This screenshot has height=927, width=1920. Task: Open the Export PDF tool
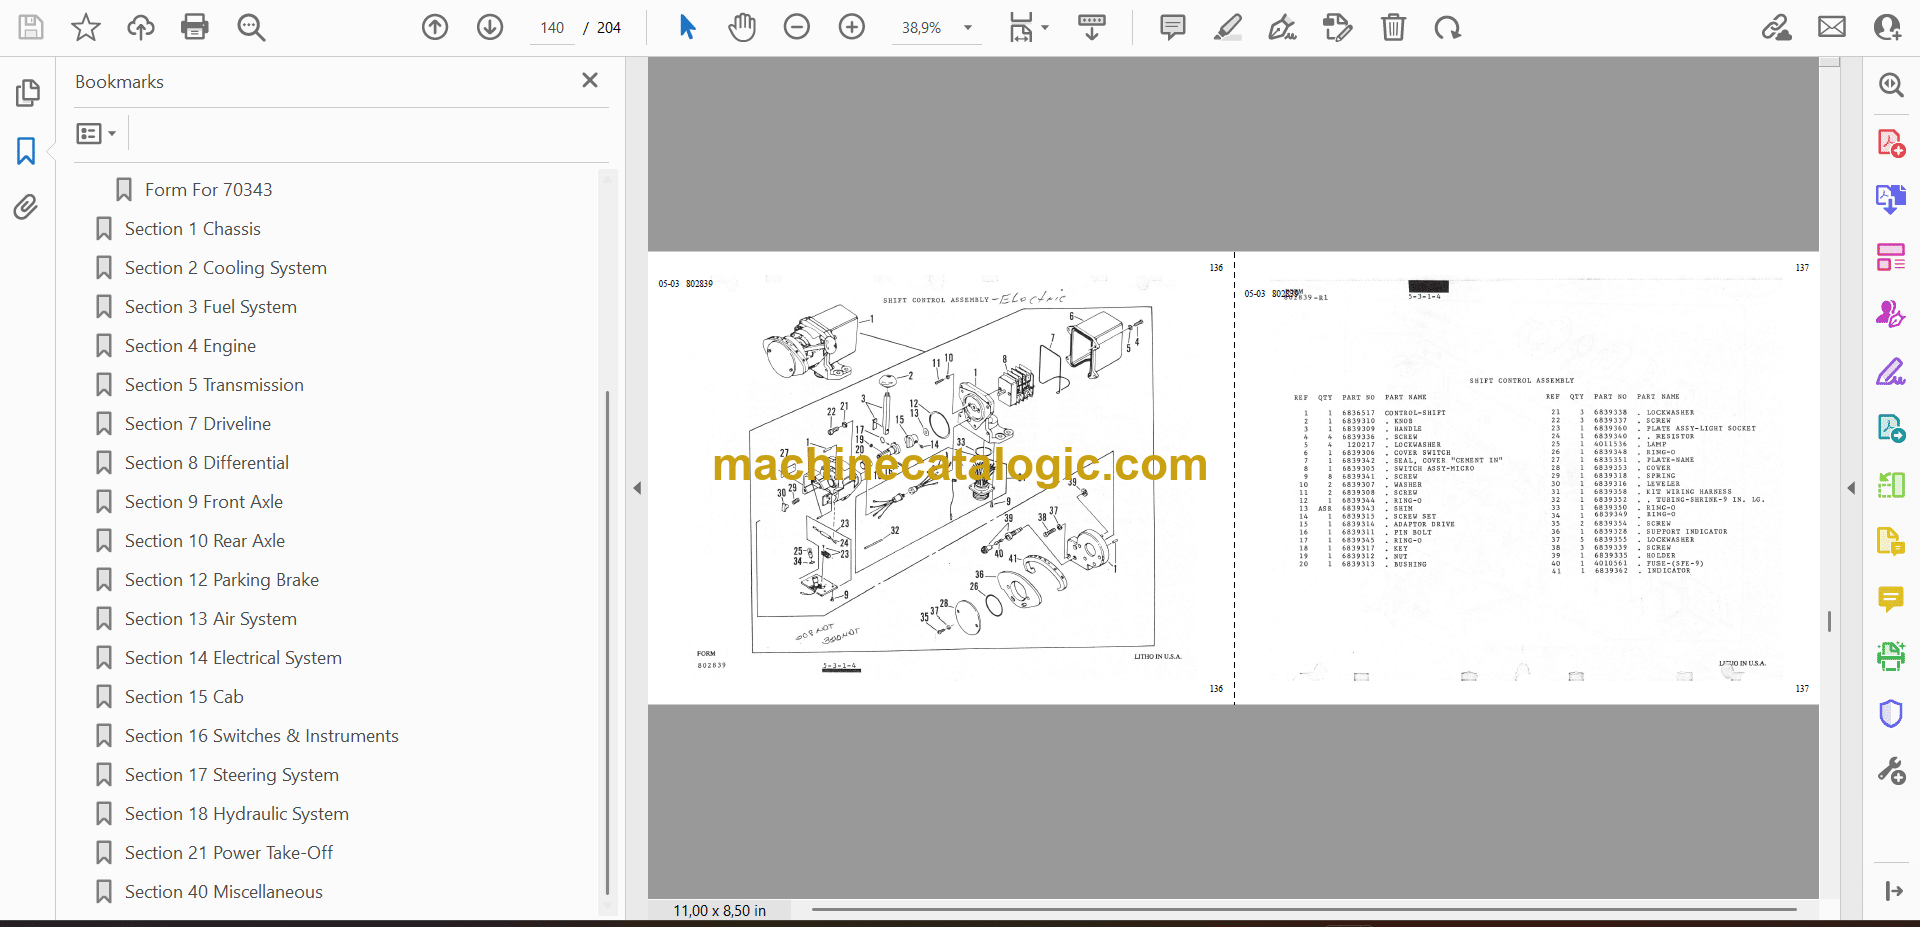pyautogui.click(x=1890, y=200)
